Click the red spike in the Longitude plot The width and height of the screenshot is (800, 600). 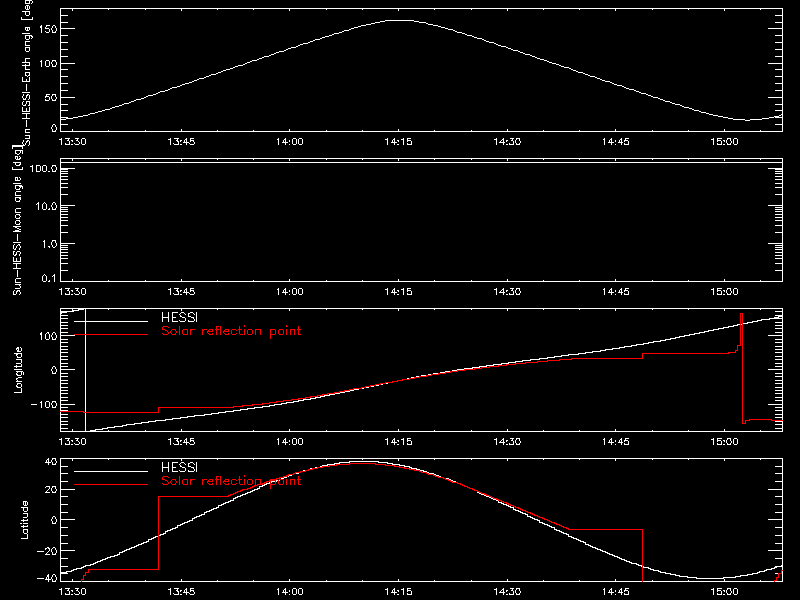tap(741, 367)
